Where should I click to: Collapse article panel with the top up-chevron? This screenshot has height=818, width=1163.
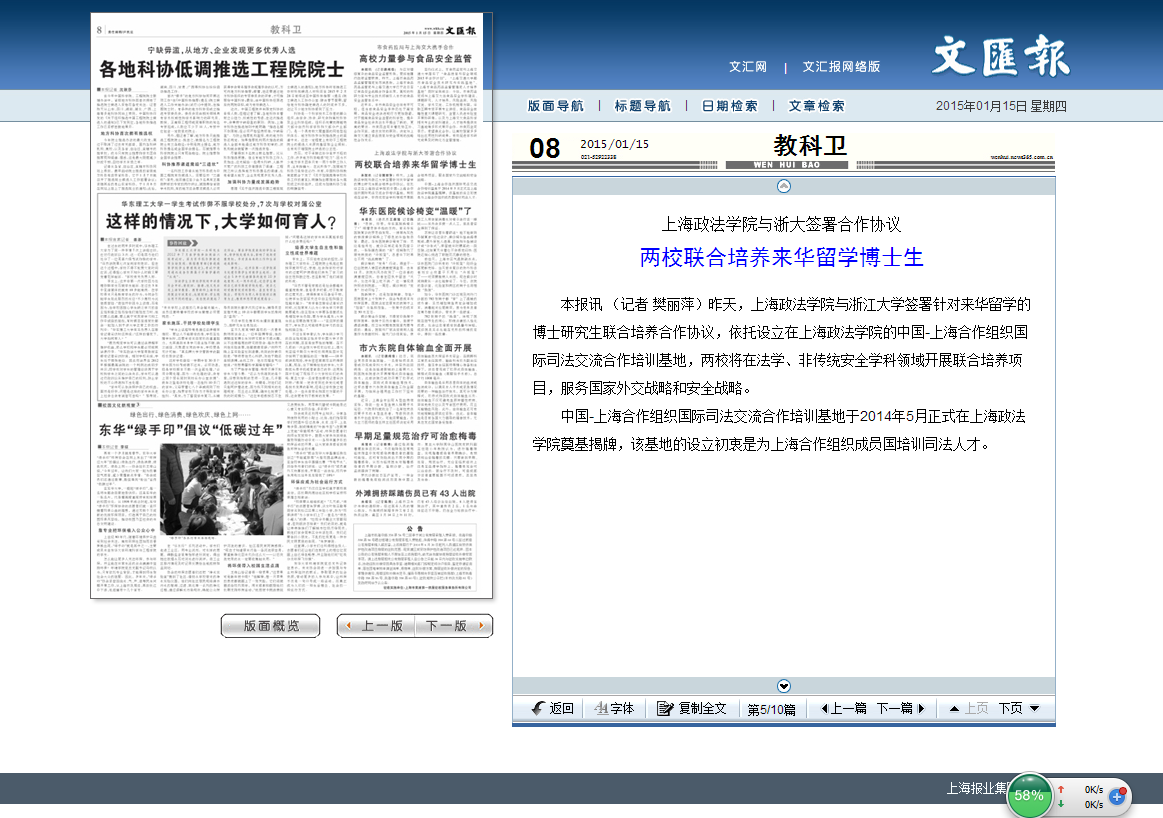(x=784, y=186)
